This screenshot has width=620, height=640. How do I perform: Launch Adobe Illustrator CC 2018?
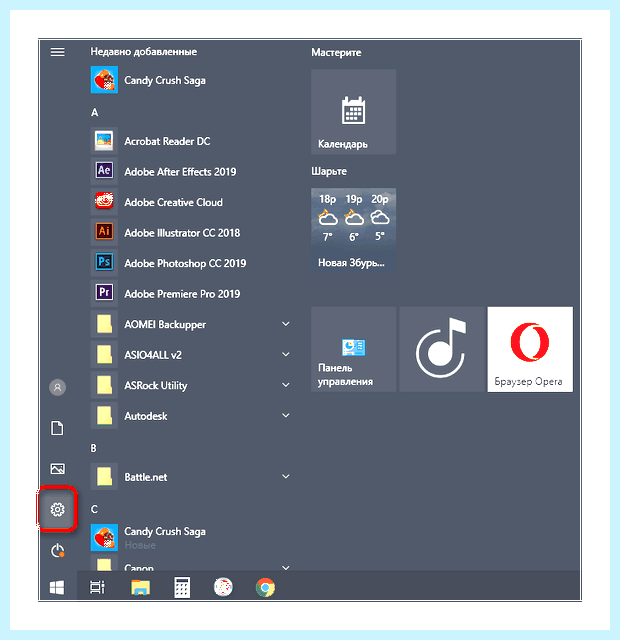(190, 233)
